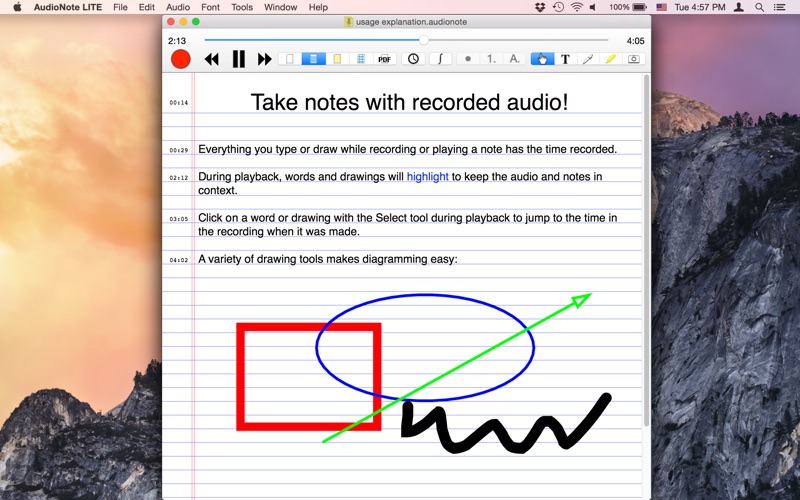This screenshot has width=800, height=500.
Task: Select the blank white paper style
Action: point(290,59)
